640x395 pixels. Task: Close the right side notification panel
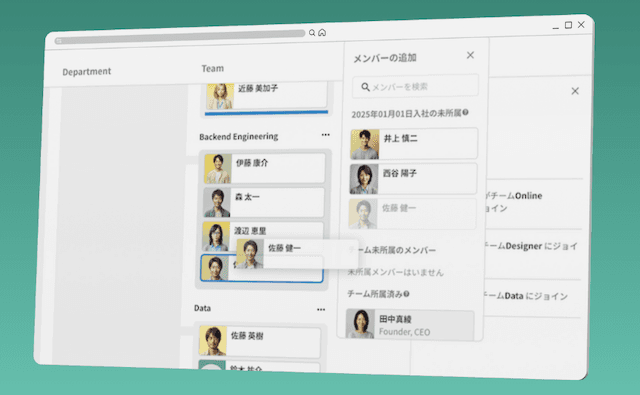pos(575,91)
